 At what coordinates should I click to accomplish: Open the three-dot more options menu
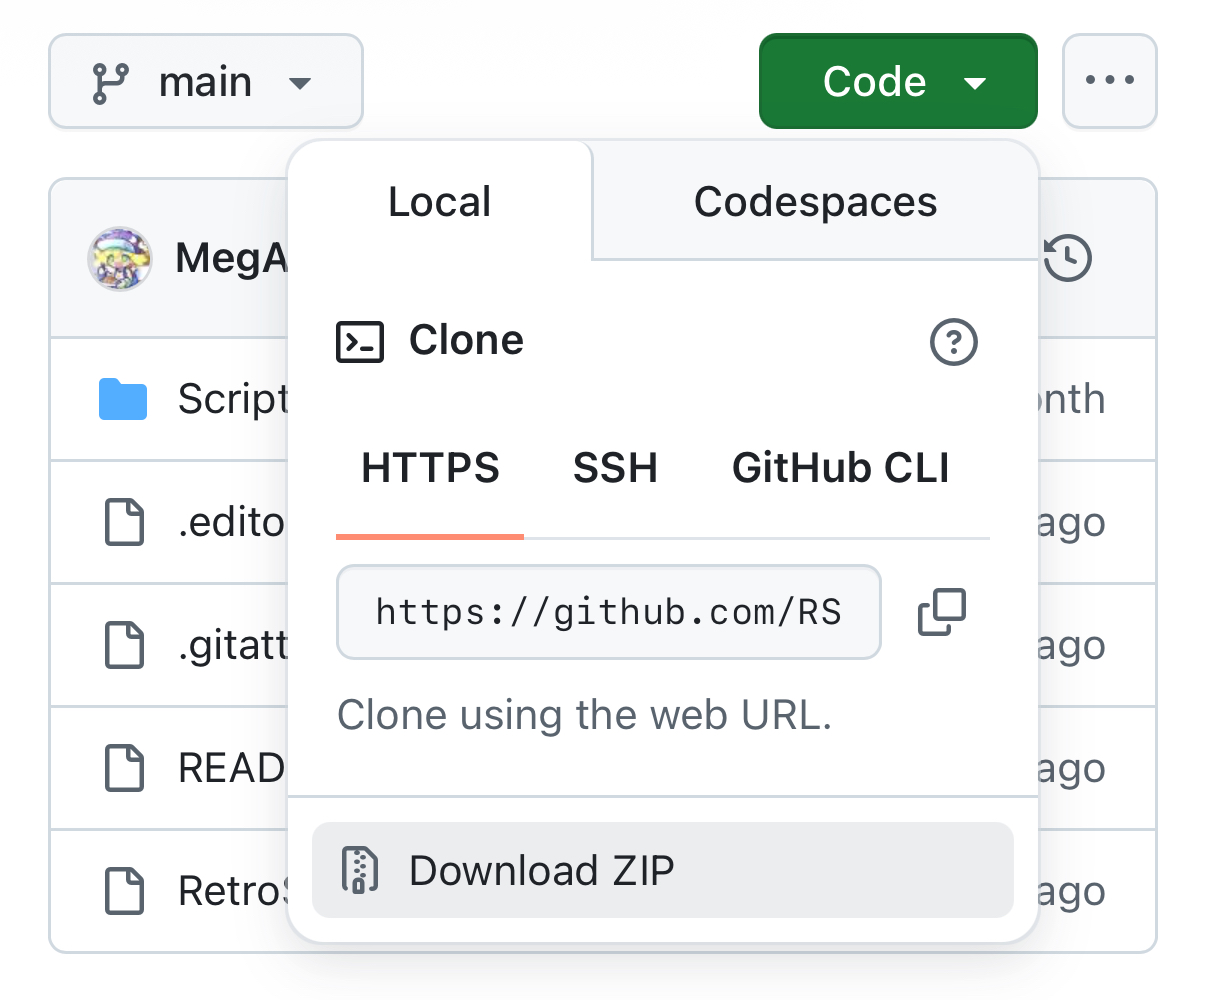pyautogui.click(x=1110, y=82)
